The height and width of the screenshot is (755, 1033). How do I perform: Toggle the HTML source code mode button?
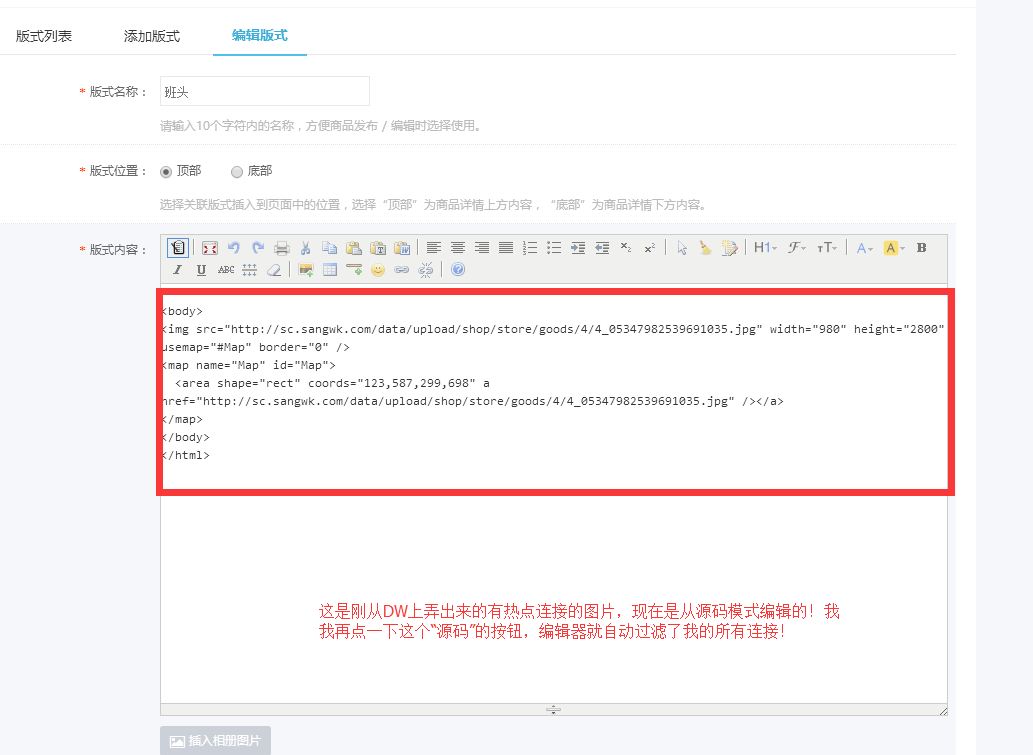pos(178,248)
